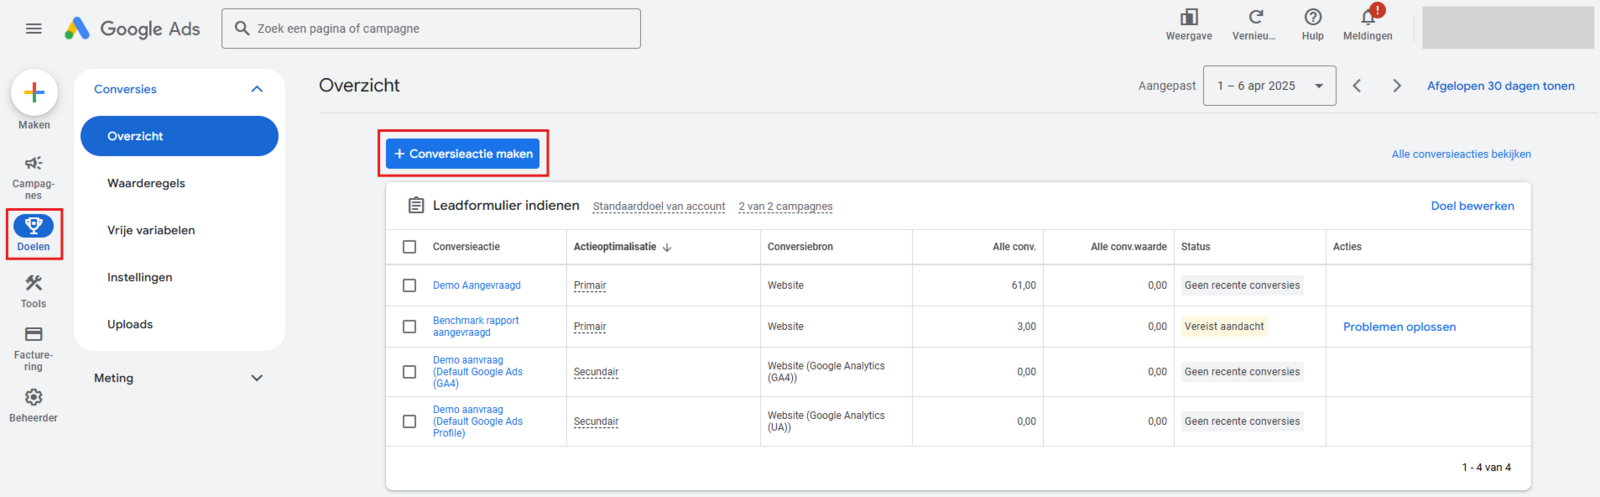The image size is (1600, 497).
Task: Open Meldingen bell notifications
Action: point(1367,18)
